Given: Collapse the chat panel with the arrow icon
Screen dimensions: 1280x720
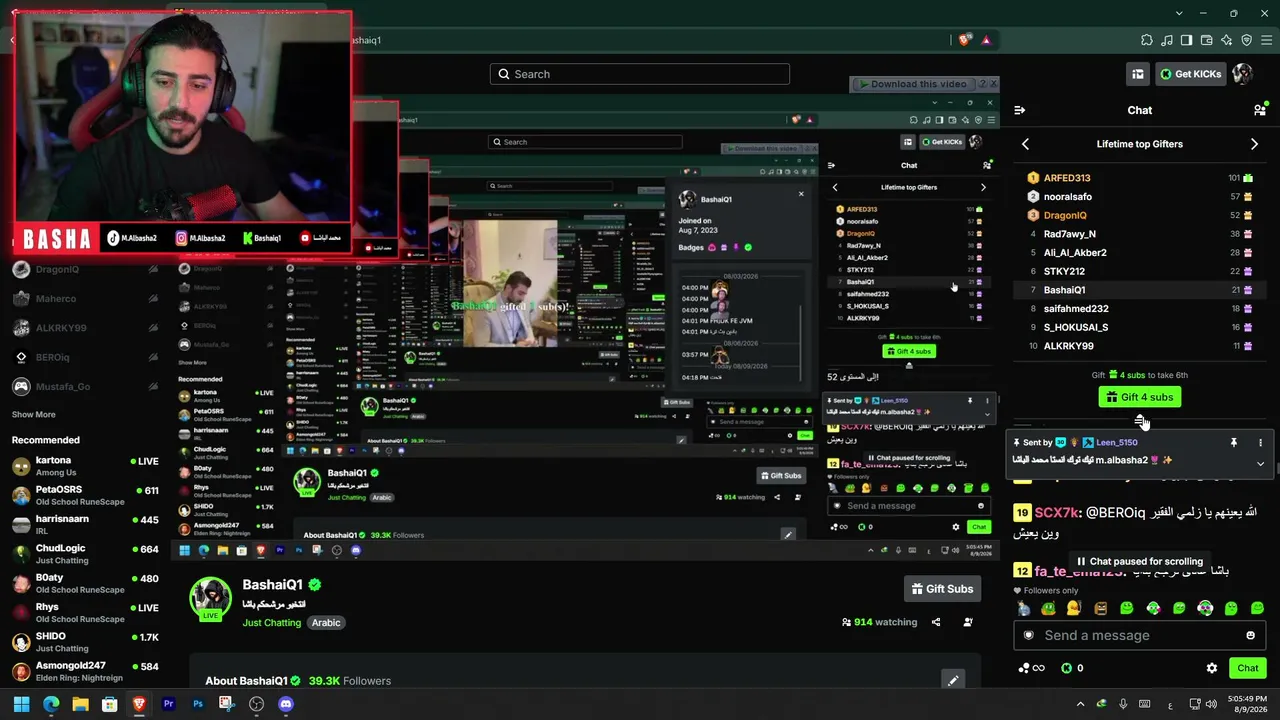Looking at the screenshot, I should 1019,110.
